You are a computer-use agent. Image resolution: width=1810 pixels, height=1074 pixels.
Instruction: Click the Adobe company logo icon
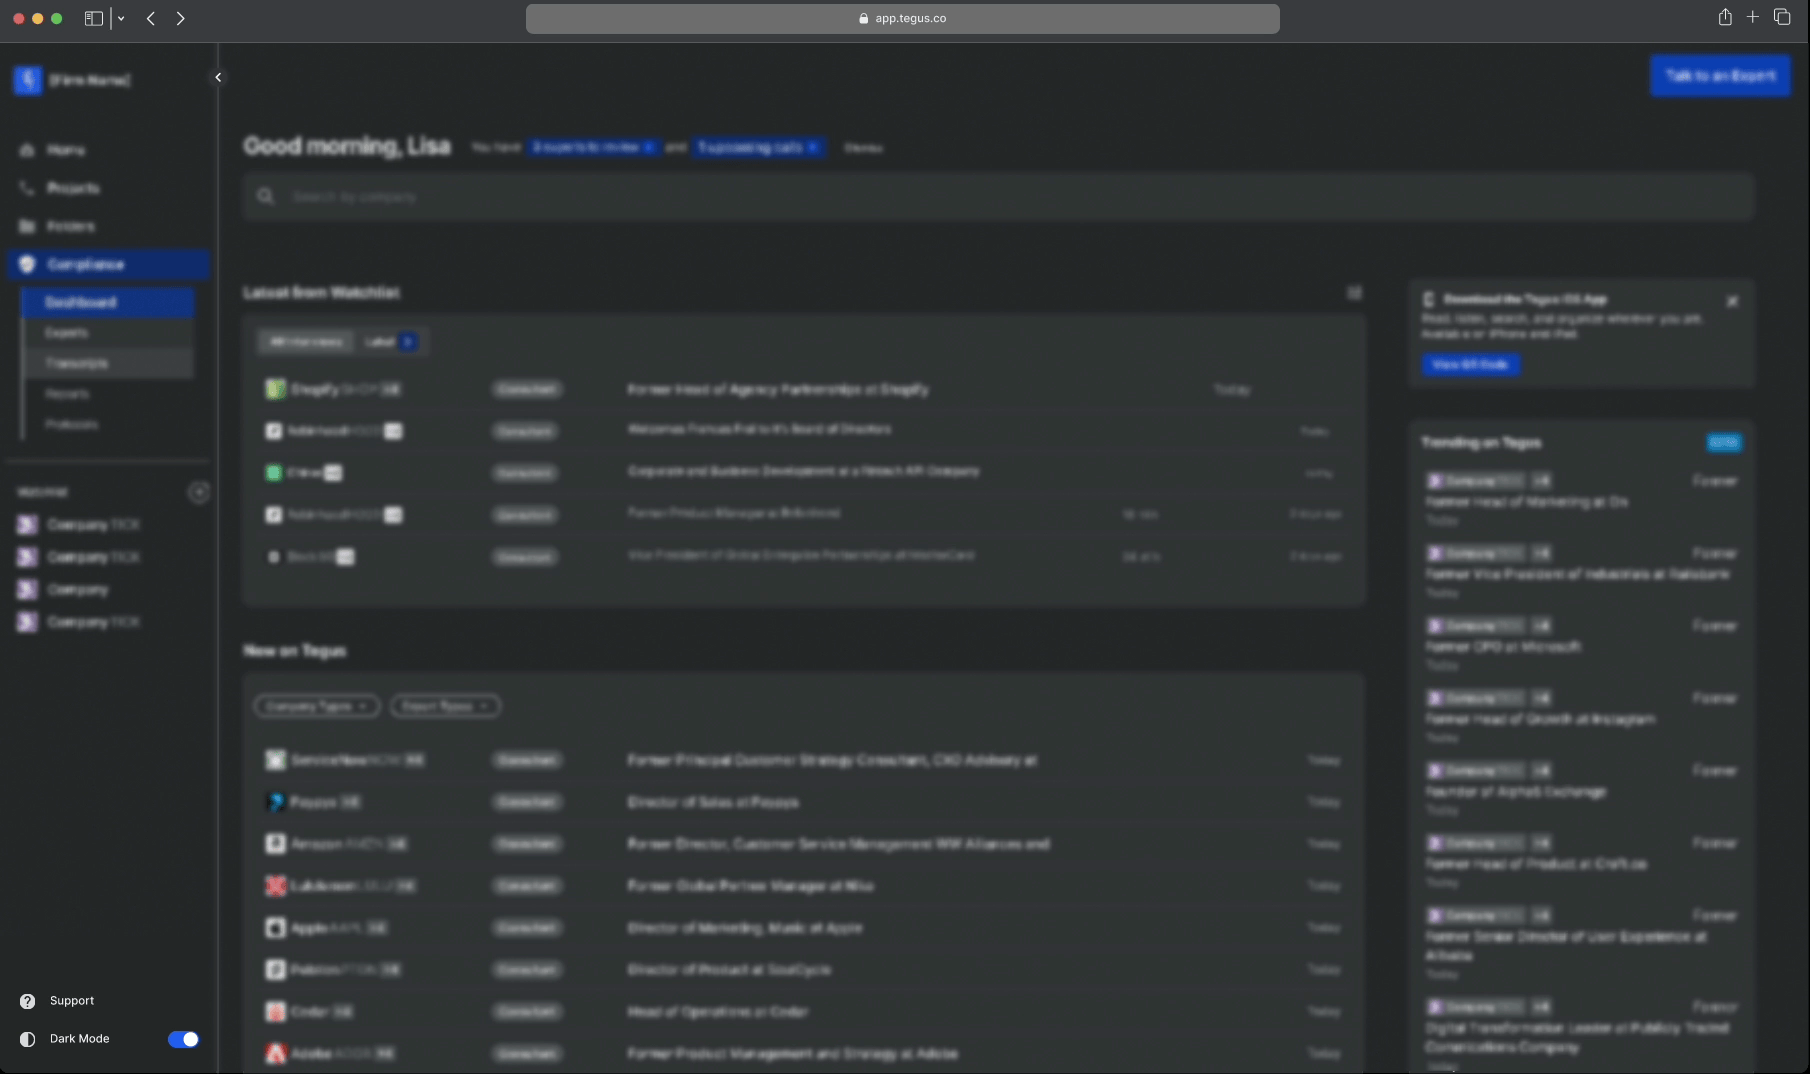coord(275,1053)
